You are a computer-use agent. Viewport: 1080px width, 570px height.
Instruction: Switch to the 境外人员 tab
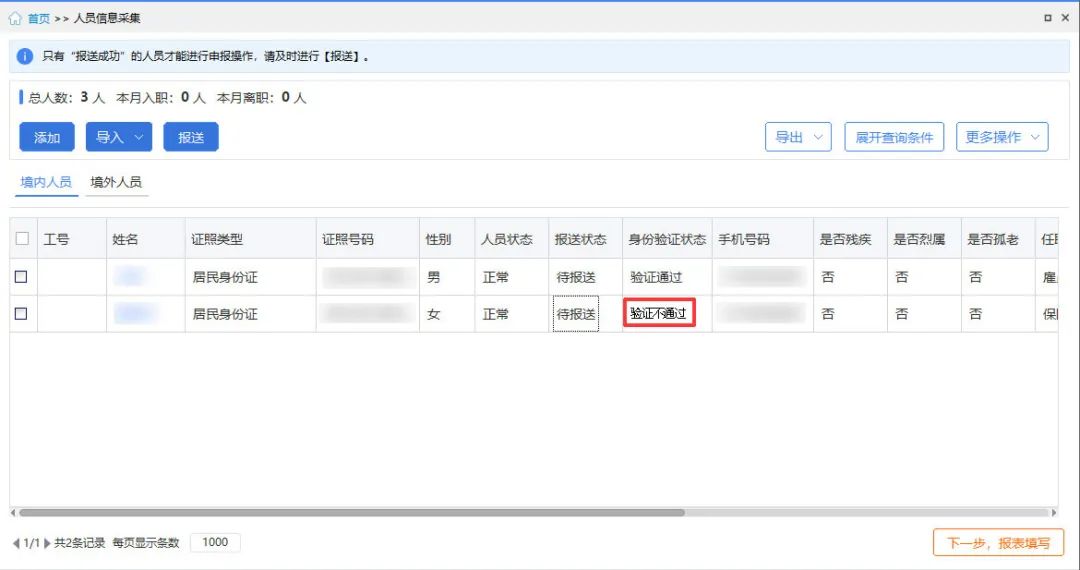[116, 182]
